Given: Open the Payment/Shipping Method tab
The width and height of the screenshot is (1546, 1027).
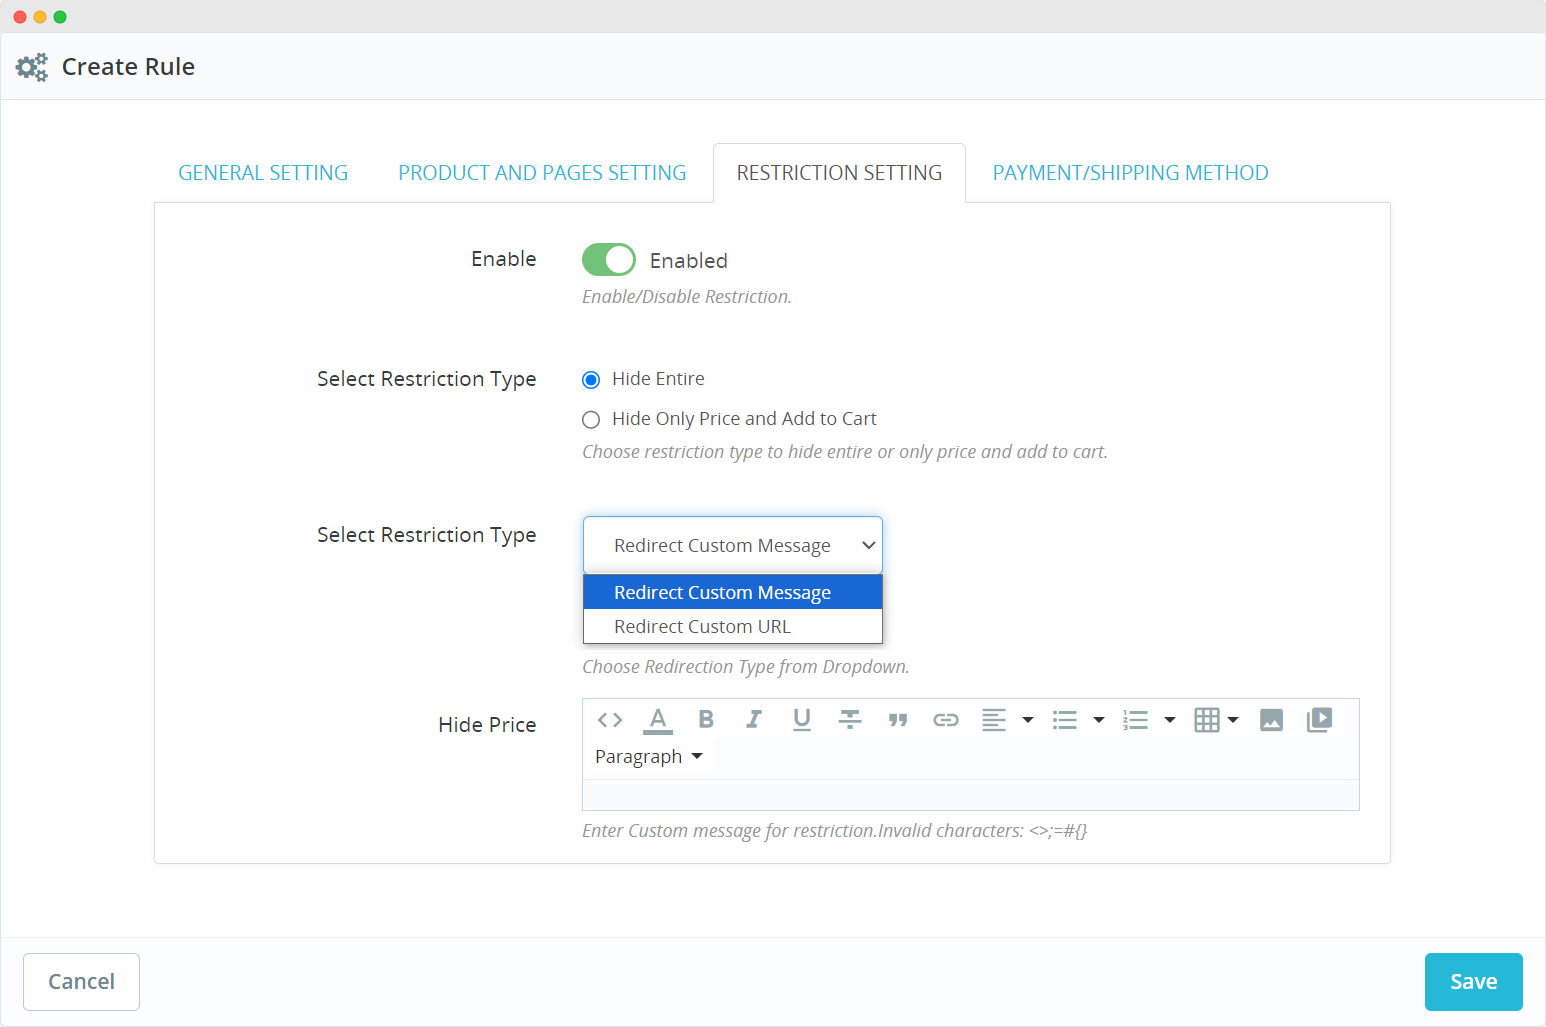Looking at the screenshot, I should pos(1130,173).
